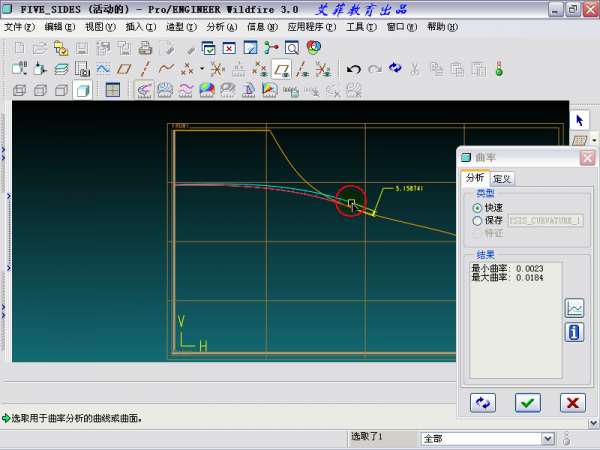The image size is (600, 450).
Task: Click the section analysis tool icon
Action: click(165, 90)
